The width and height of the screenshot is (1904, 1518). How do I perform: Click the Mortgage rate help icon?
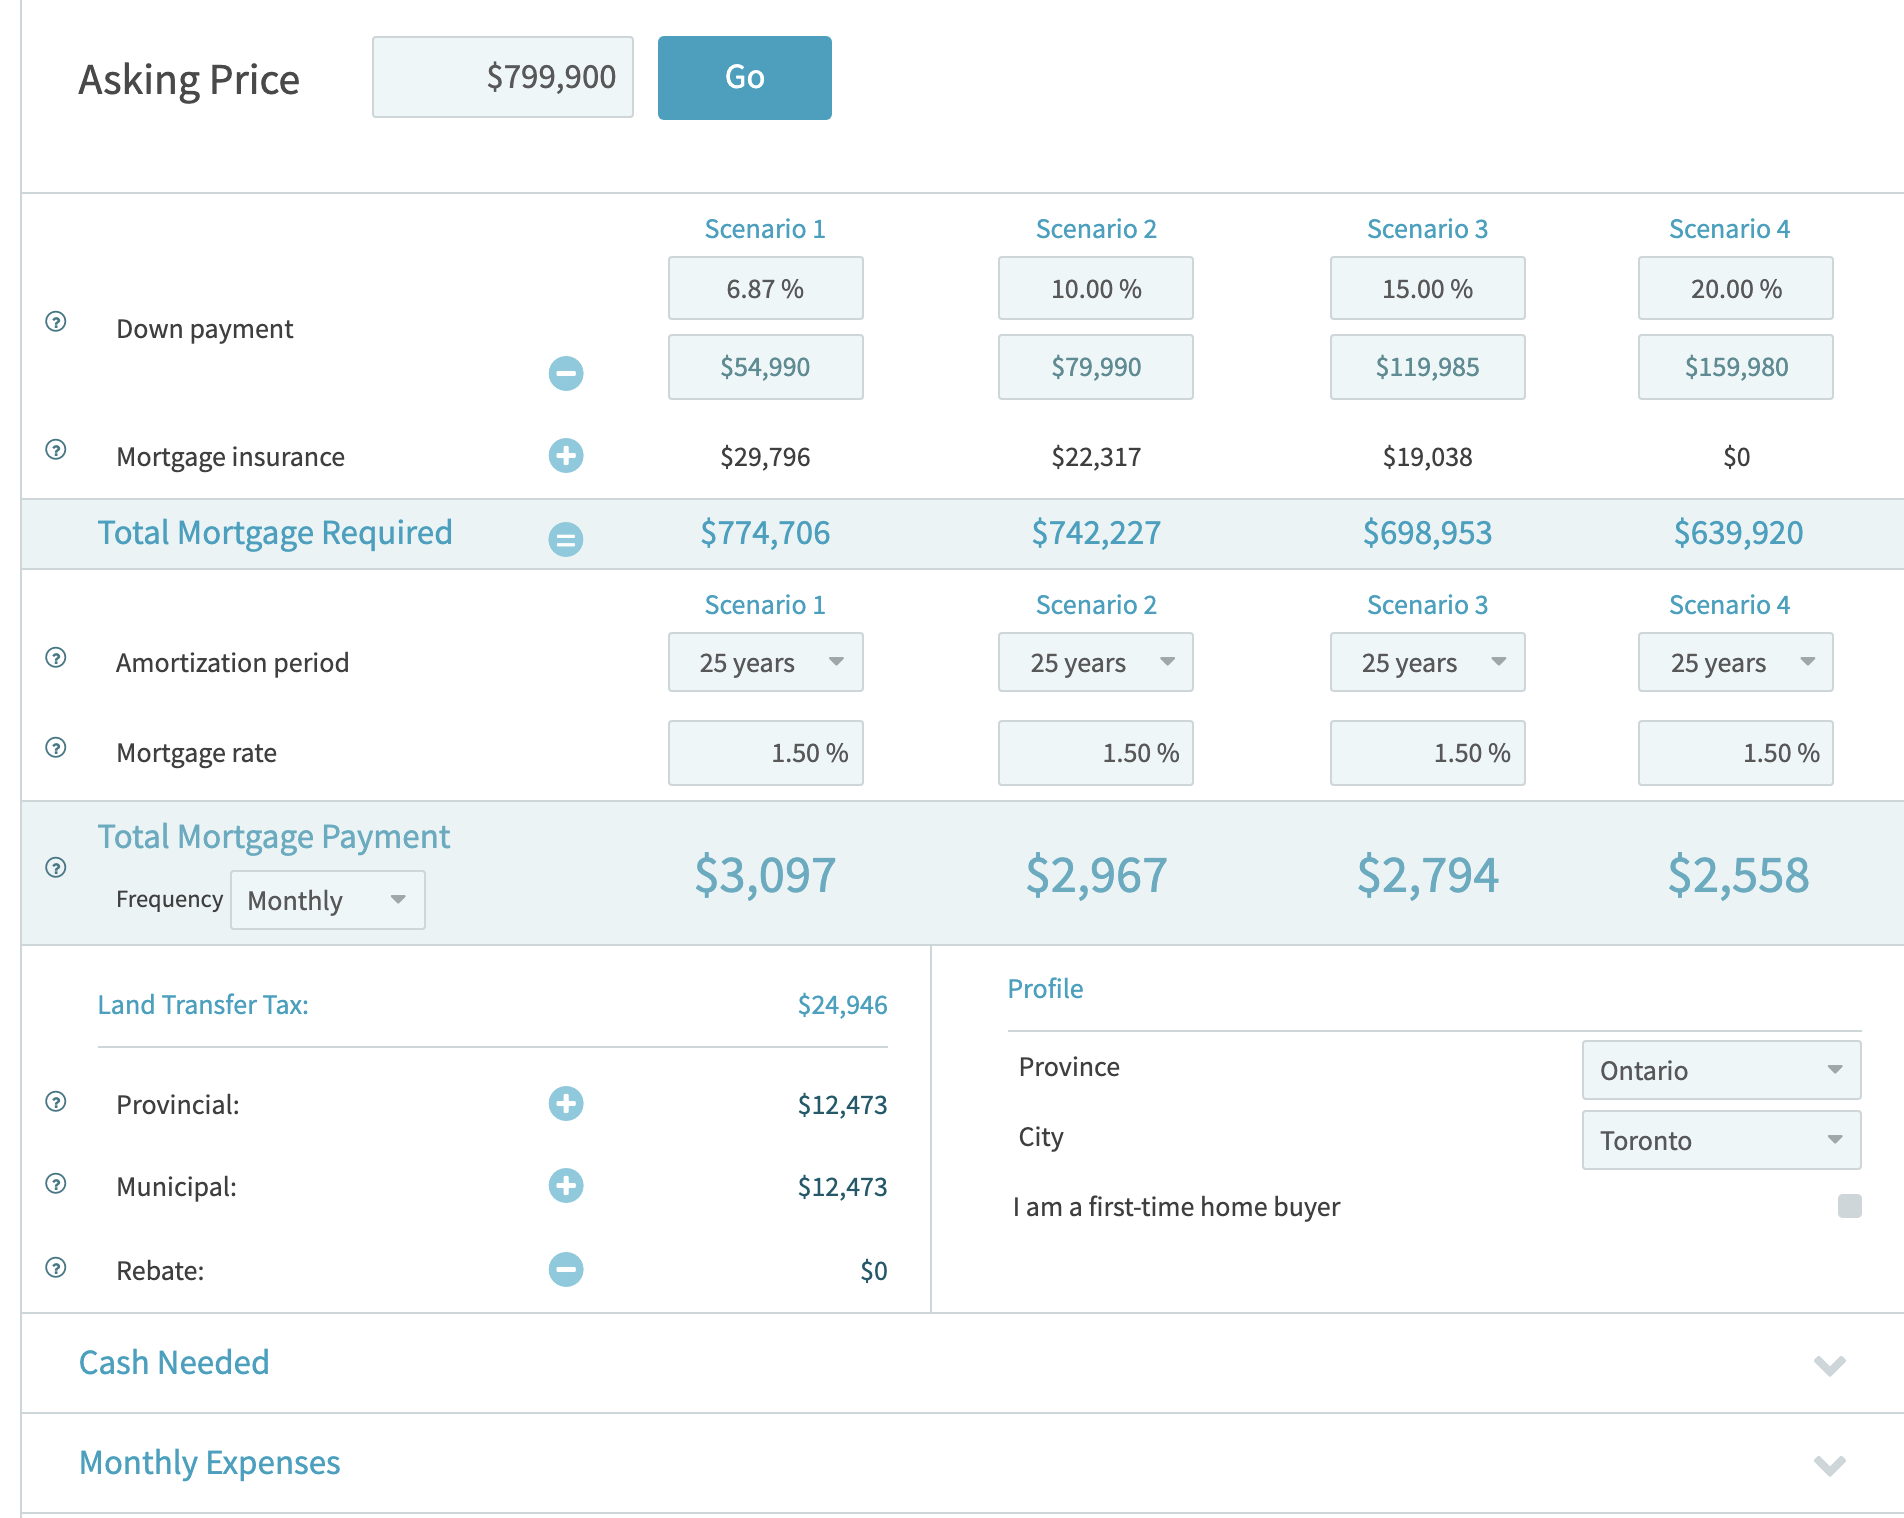click(56, 748)
